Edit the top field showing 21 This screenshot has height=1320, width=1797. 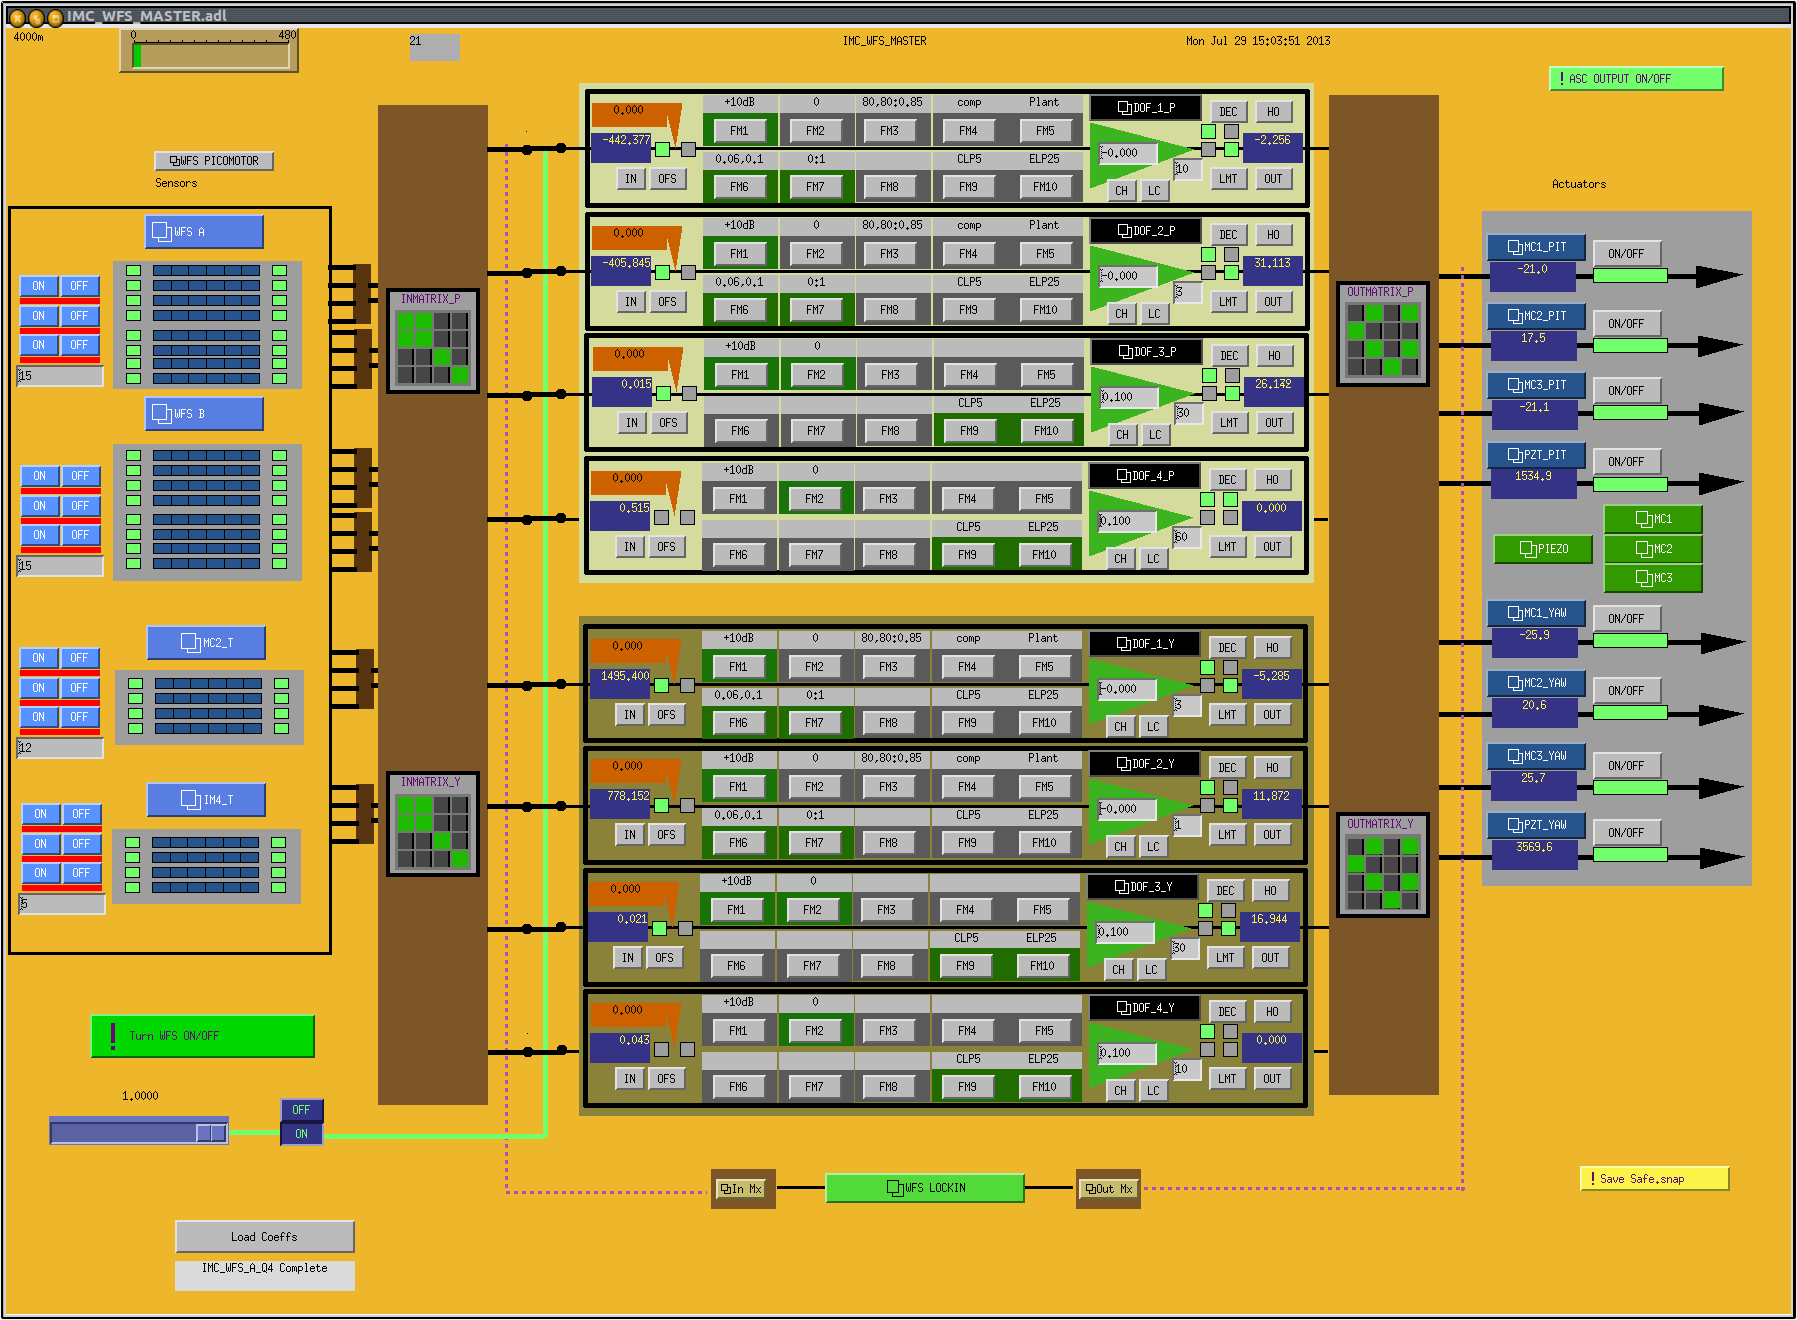[434, 47]
